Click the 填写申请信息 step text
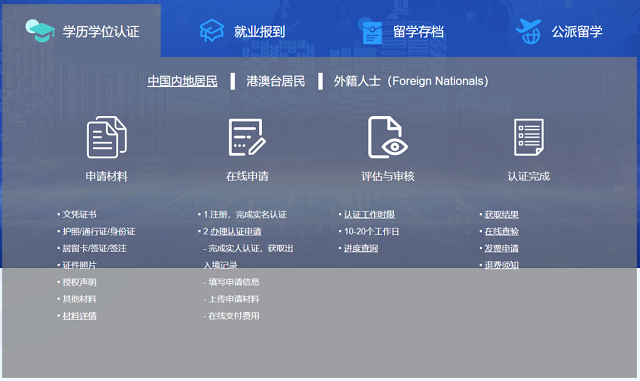 (233, 282)
